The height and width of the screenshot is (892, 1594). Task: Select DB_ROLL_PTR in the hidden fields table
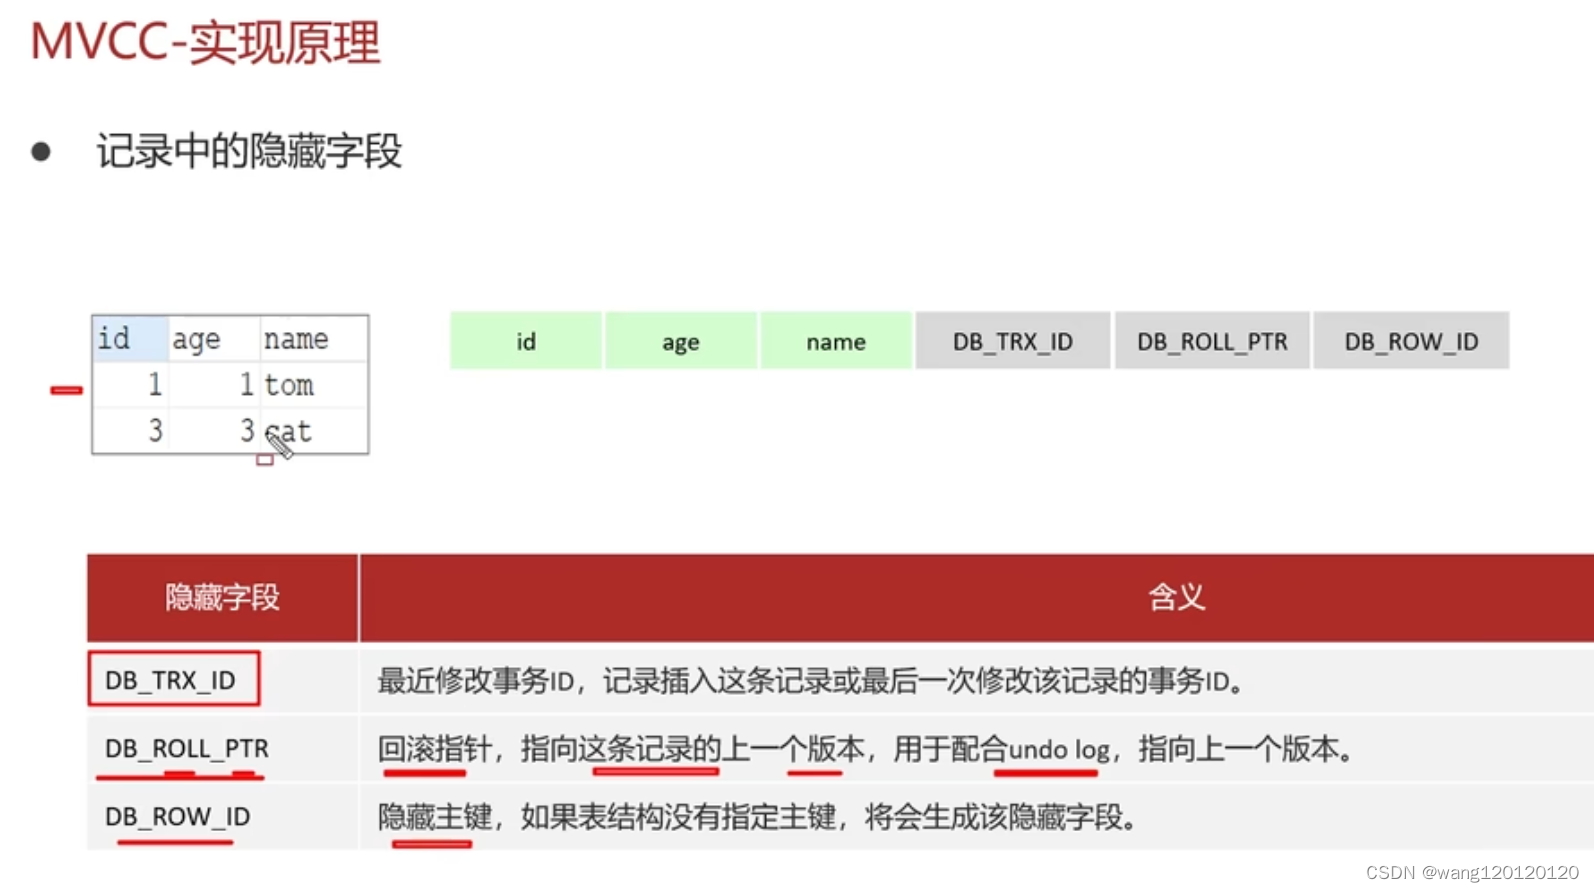click(x=187, y=748)
